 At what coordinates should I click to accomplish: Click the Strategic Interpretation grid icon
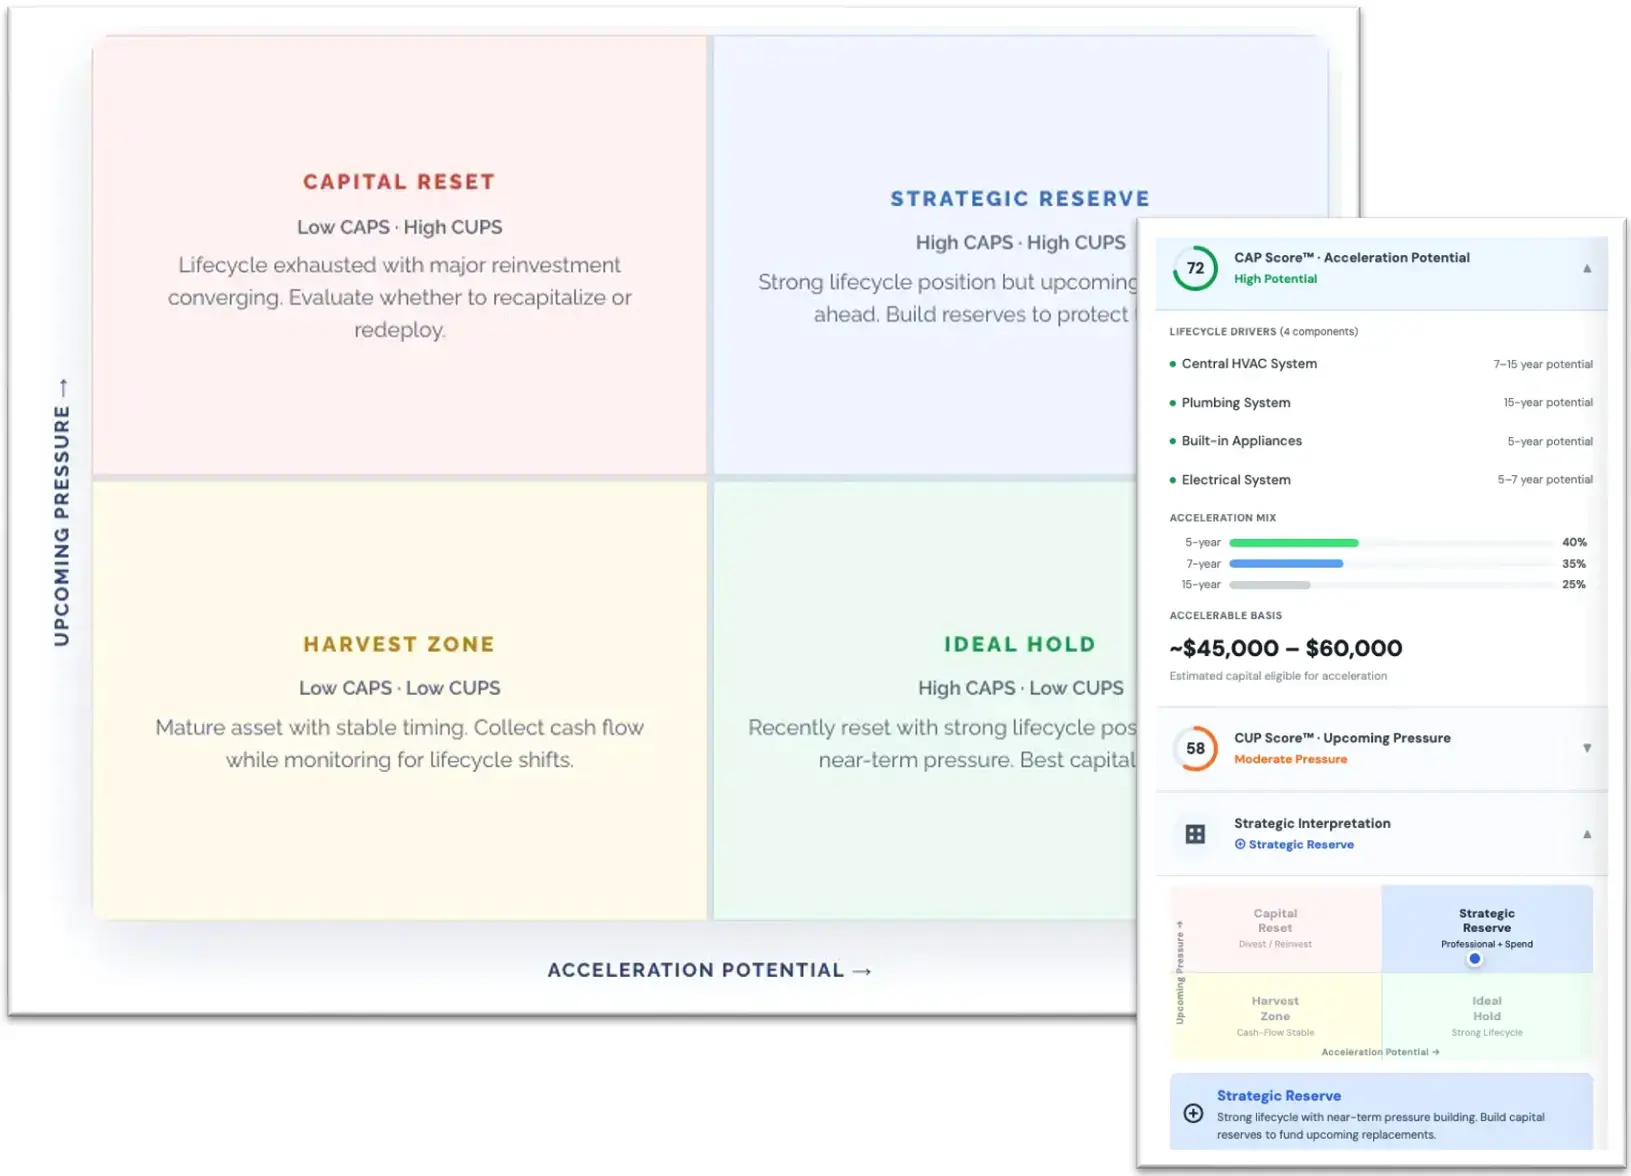(1195, 834)
